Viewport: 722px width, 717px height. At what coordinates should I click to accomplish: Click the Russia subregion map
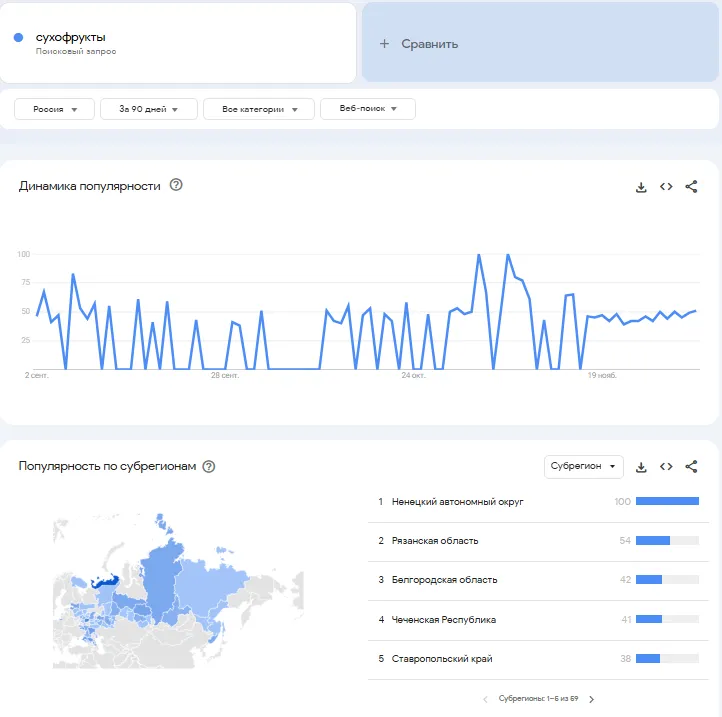pyautogui.click(x=178, y=591)
